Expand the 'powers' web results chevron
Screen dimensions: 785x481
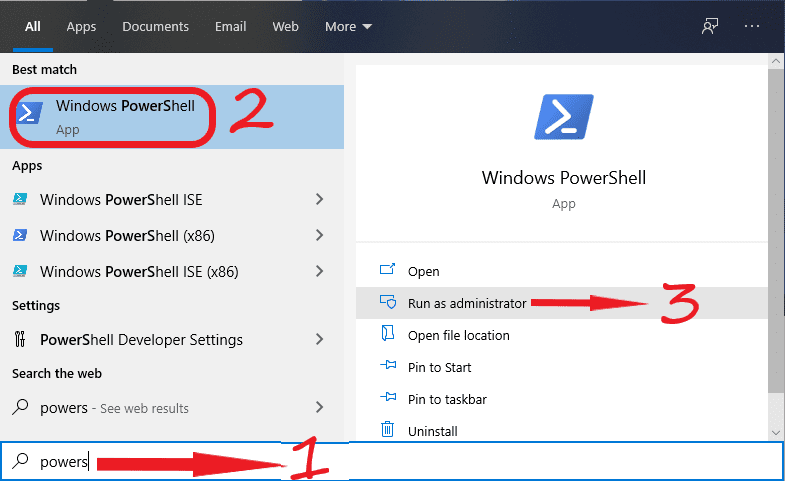click(319, 407)
